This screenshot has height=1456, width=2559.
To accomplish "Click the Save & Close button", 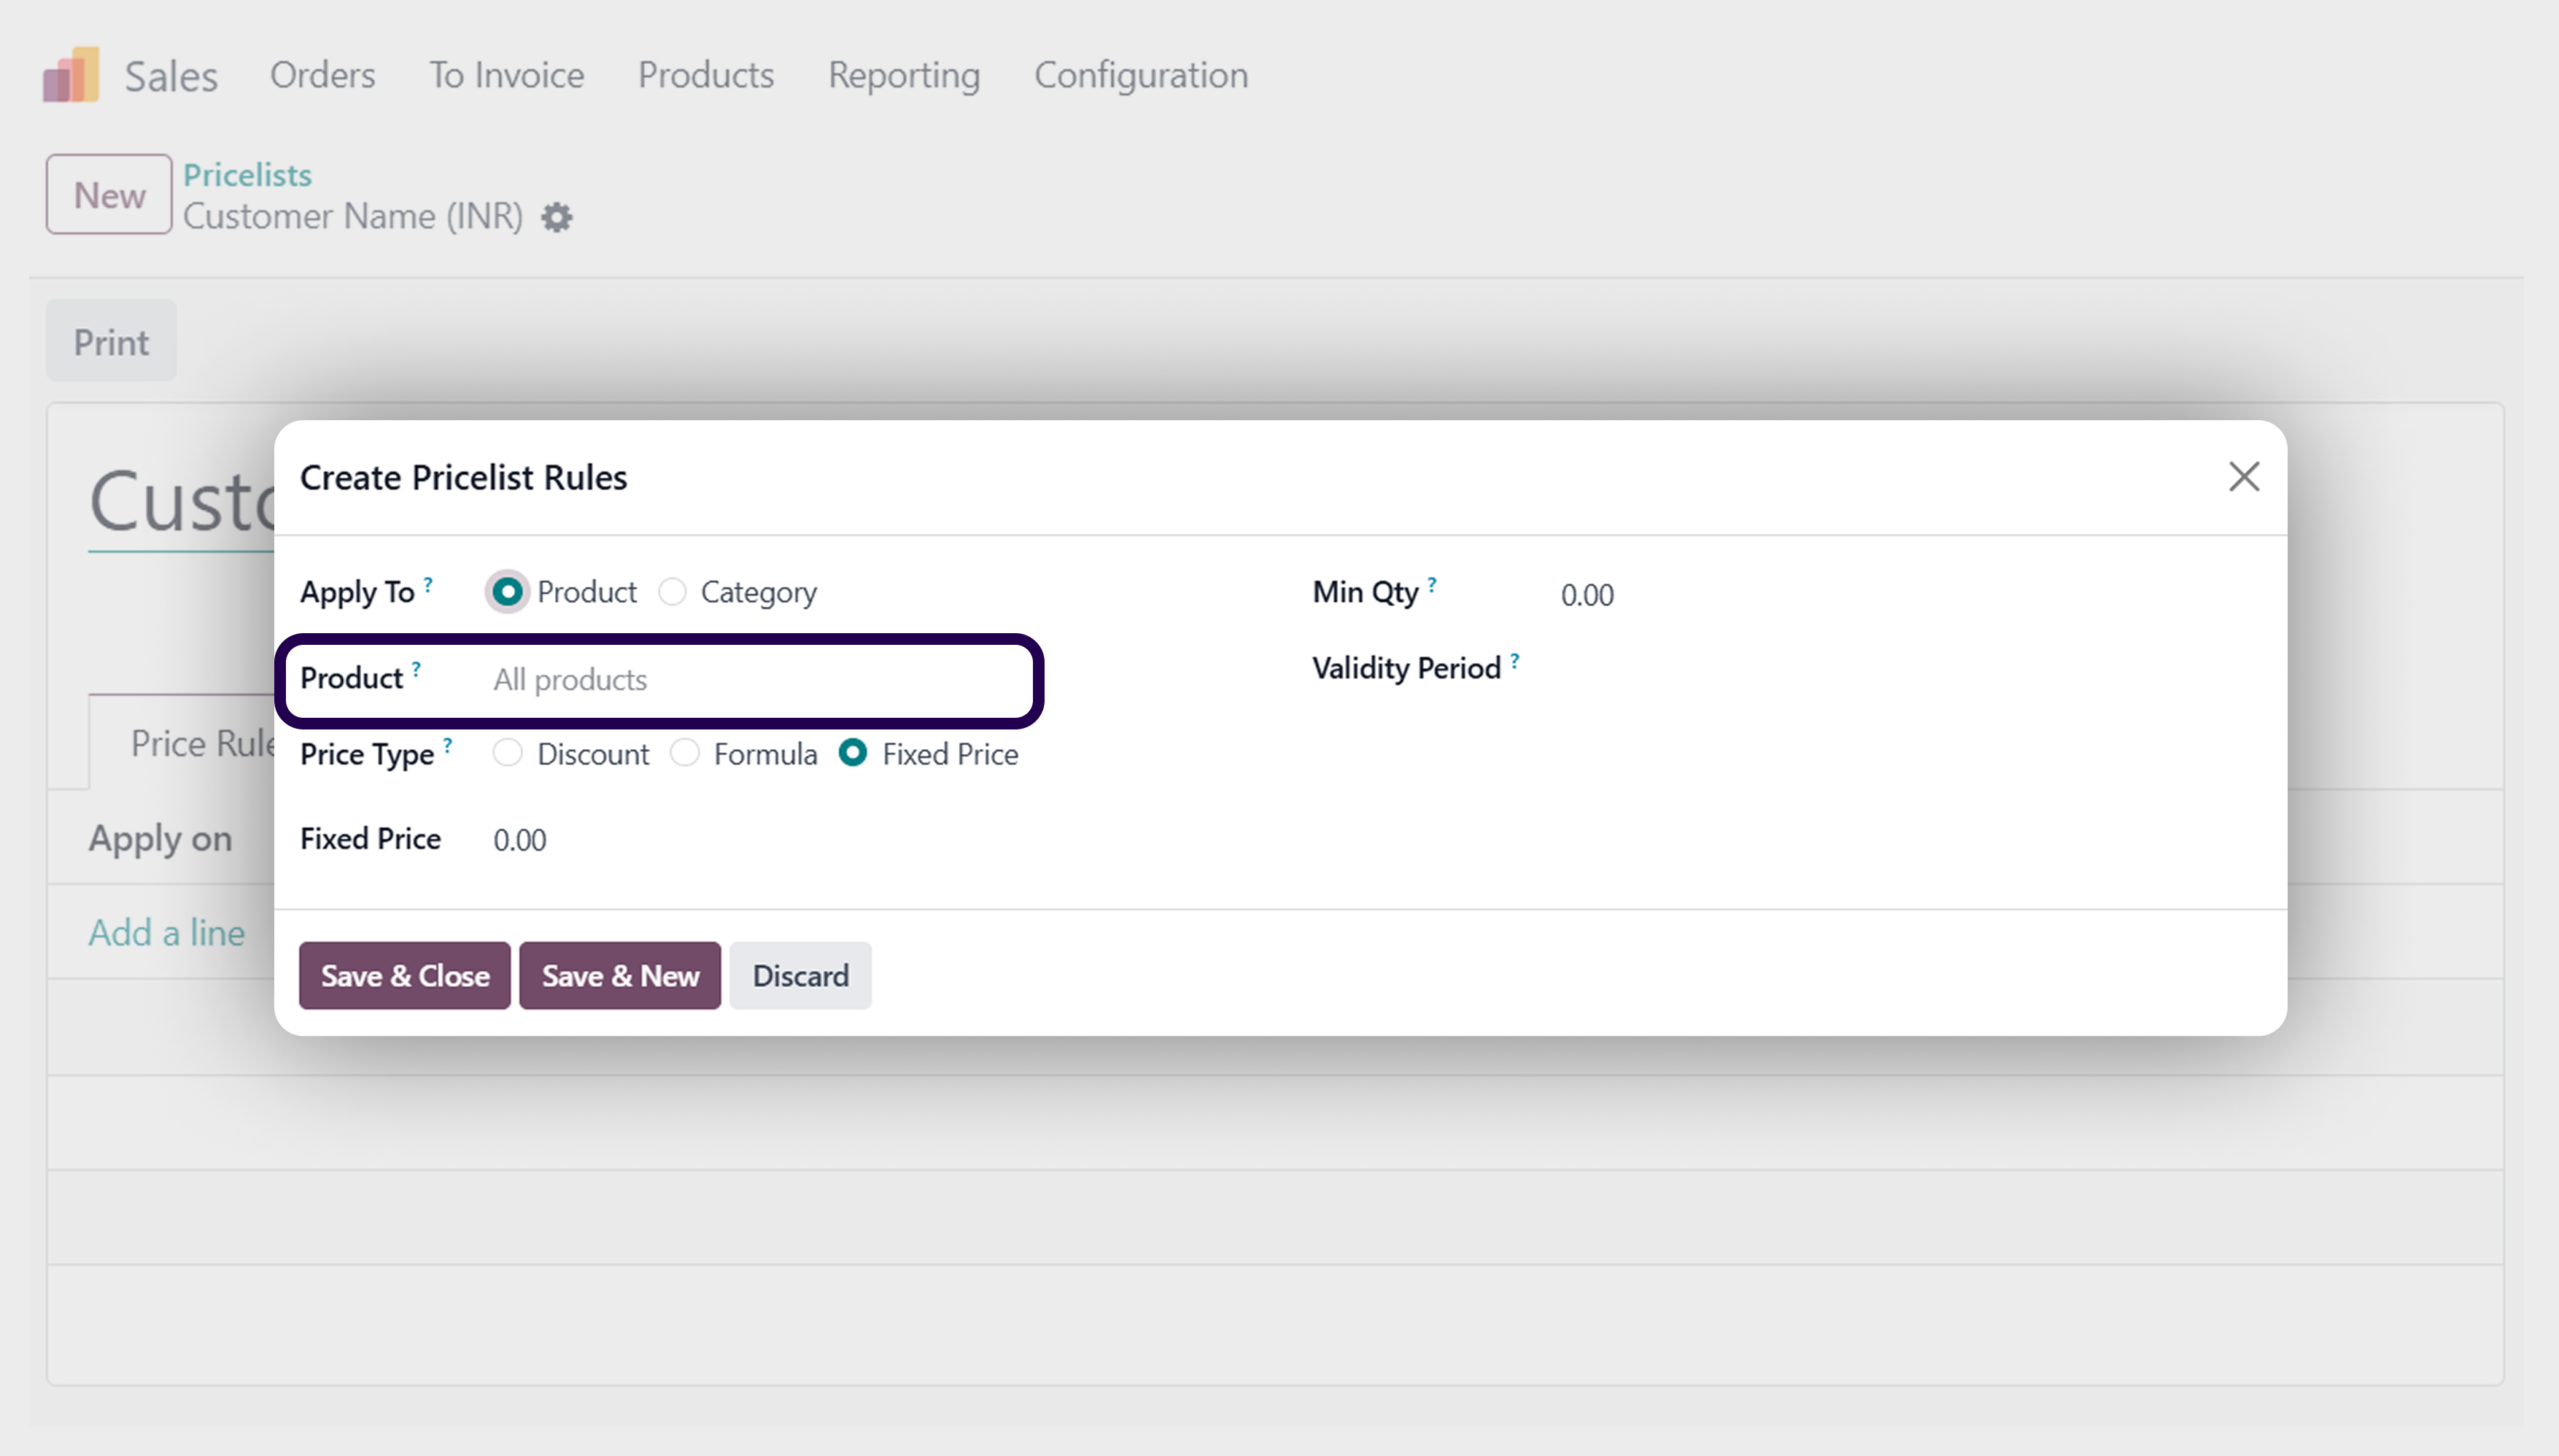I will pyautogui.click(x=405, y=975).
